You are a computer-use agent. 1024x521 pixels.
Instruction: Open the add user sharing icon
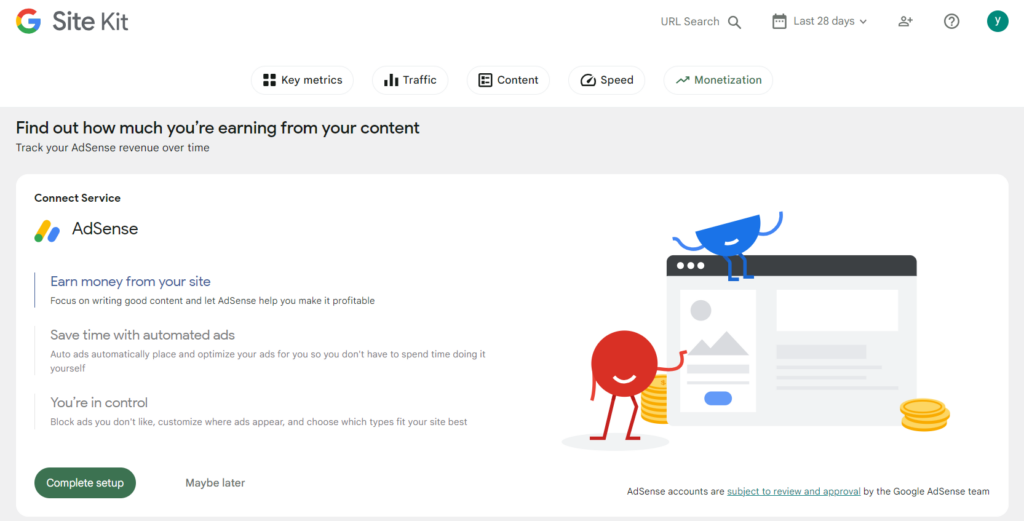(x=905, y=21)
